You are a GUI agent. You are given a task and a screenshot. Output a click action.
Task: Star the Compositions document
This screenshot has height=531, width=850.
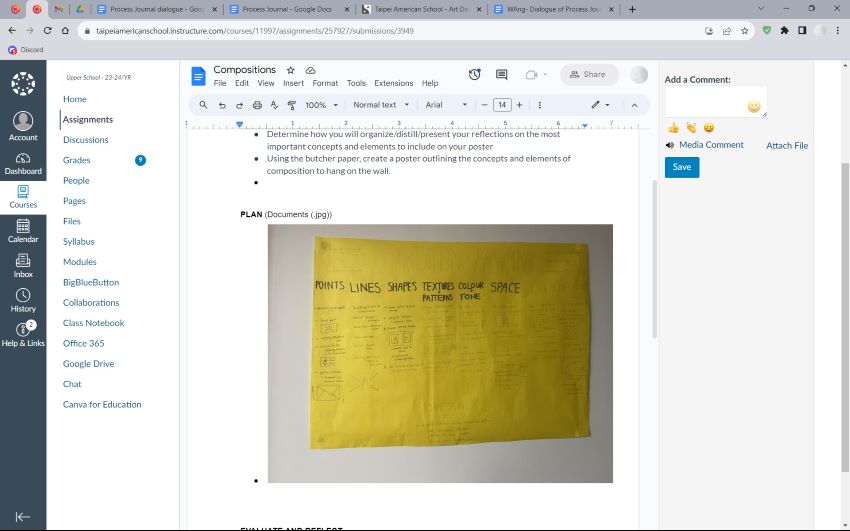click(x=290, y=70)
